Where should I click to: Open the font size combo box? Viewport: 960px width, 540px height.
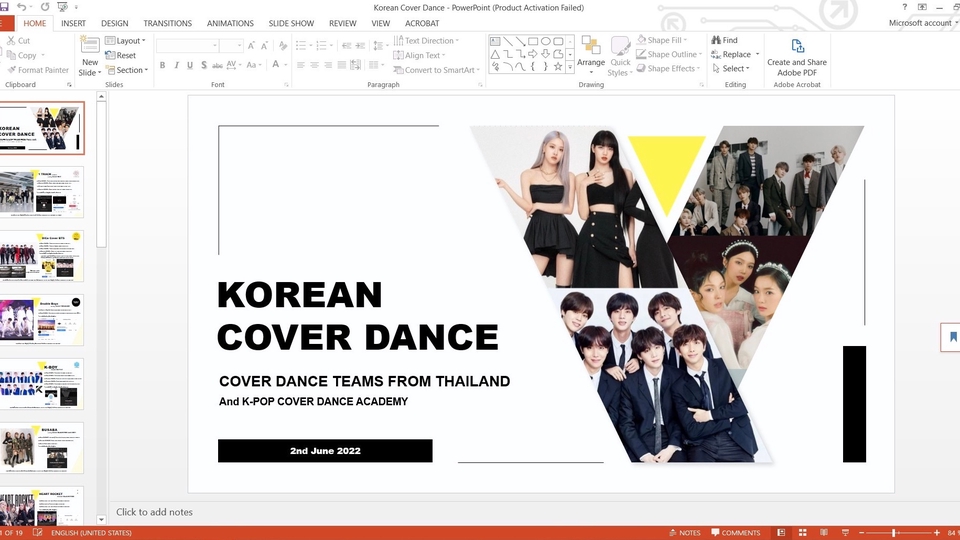[232, 46]
